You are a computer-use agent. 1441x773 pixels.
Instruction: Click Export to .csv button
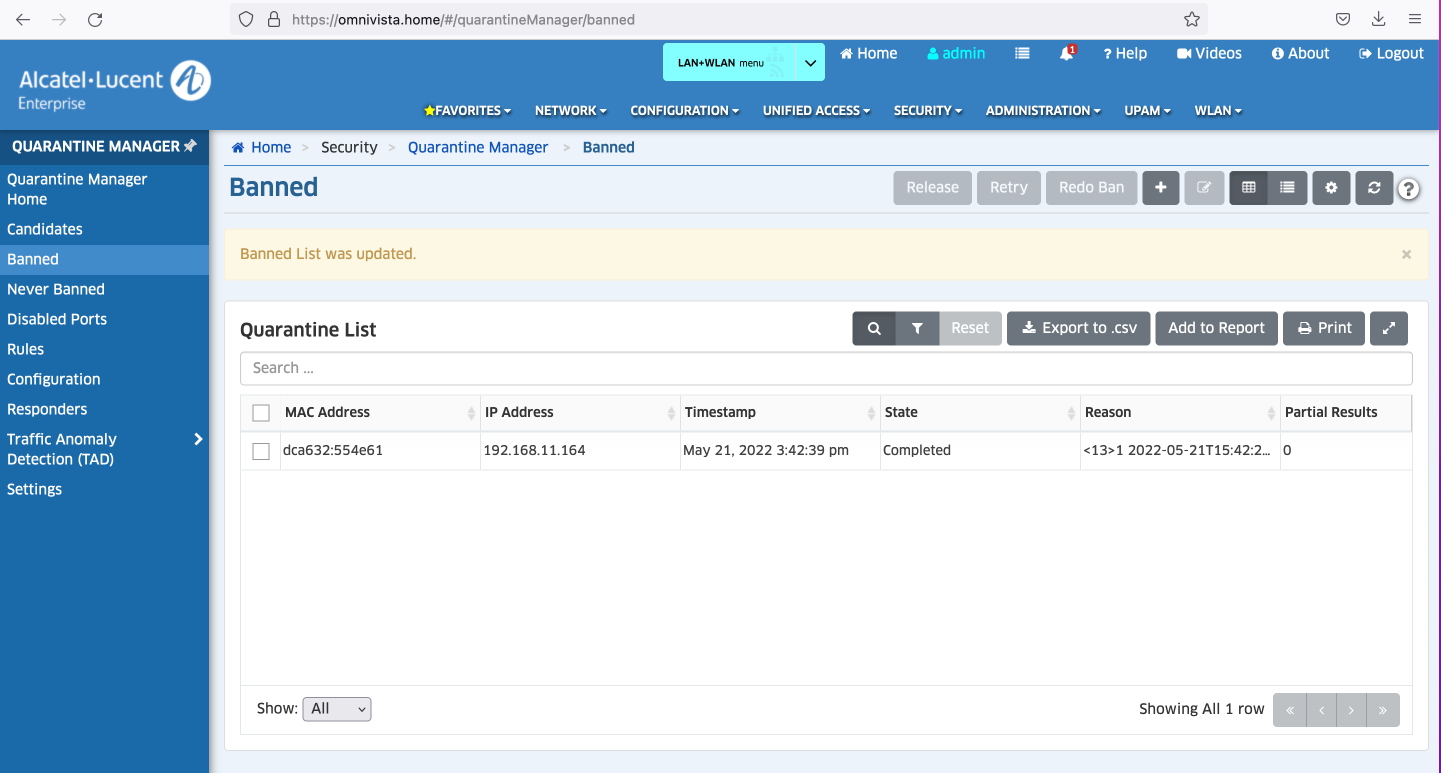tap(1078, 328)
